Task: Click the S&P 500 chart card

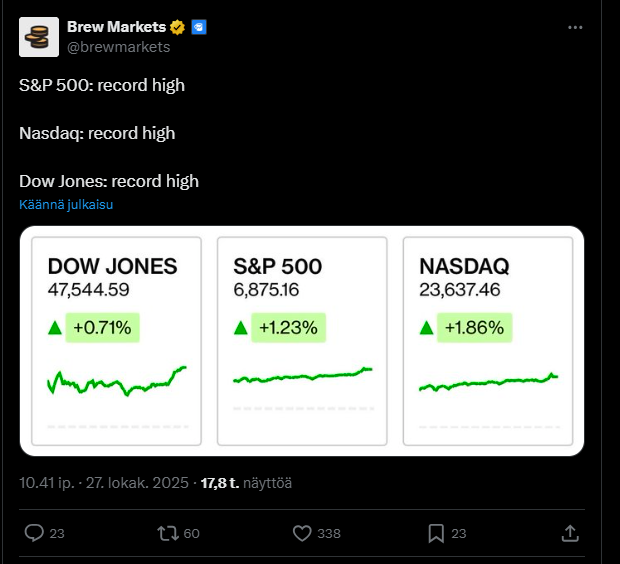Action: (302, 340)
